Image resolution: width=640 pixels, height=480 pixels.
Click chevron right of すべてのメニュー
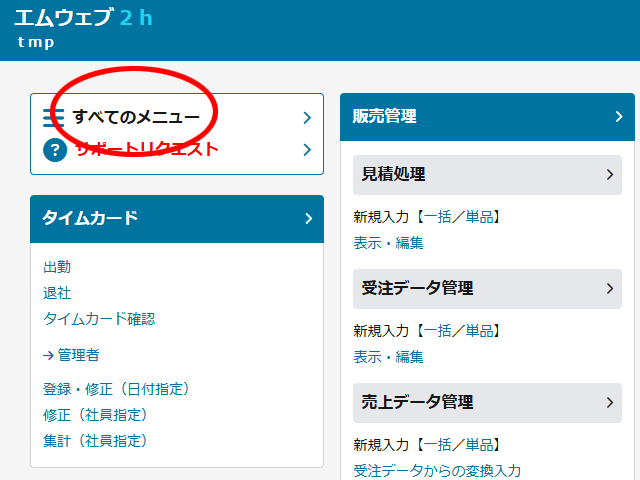pos(307,118)
